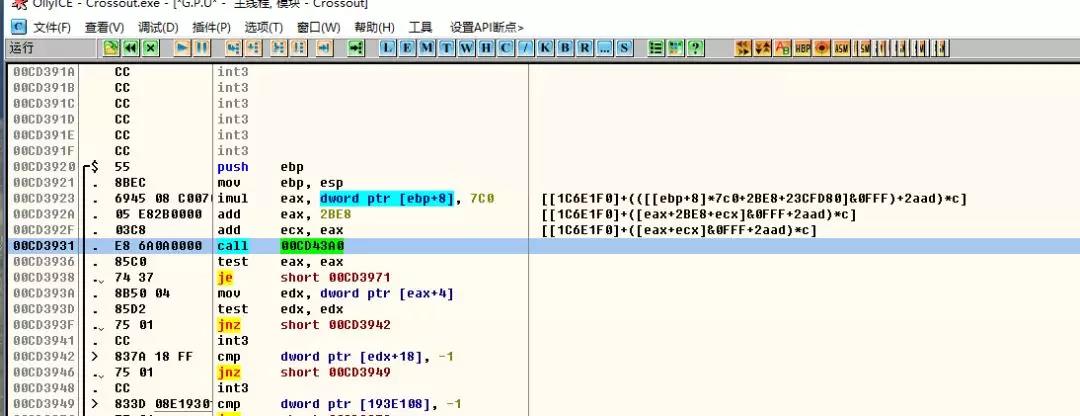Click the HBP hardware breakpoint icon
Image resolution: width=1080 pixels, height=416 pixels.
pyautogui.click(x=802, y=48)
